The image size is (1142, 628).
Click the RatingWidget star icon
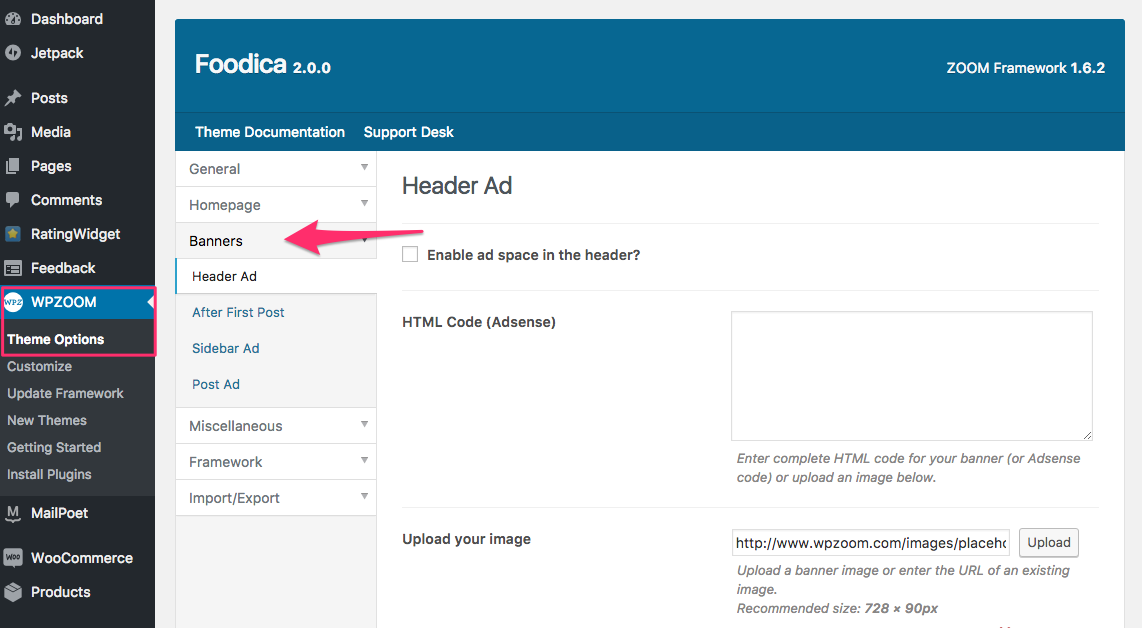point(13,234)
